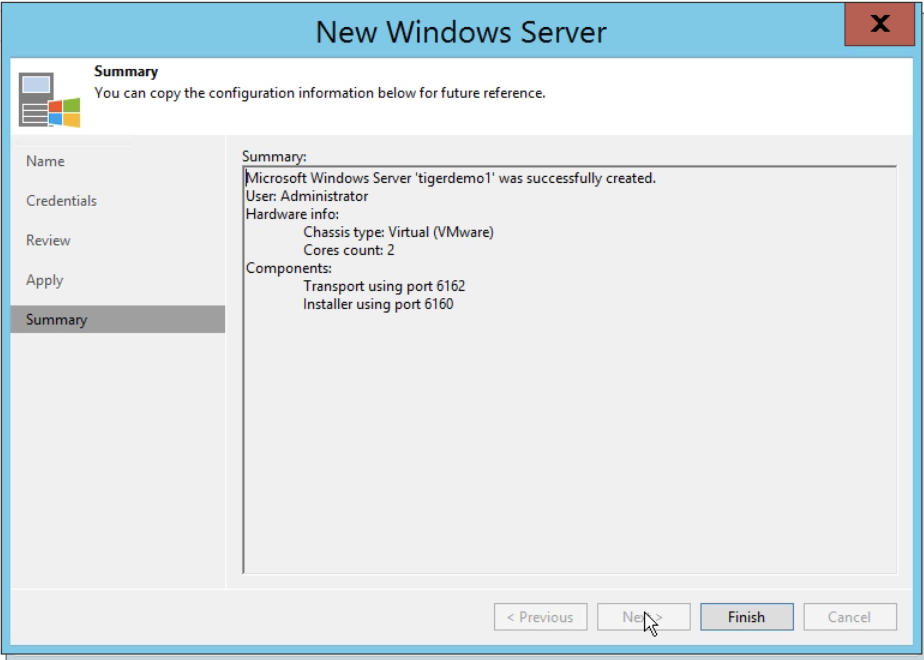Click the Cancel button
The height and width of the screenshot is (660, 924).
point(850,617)
